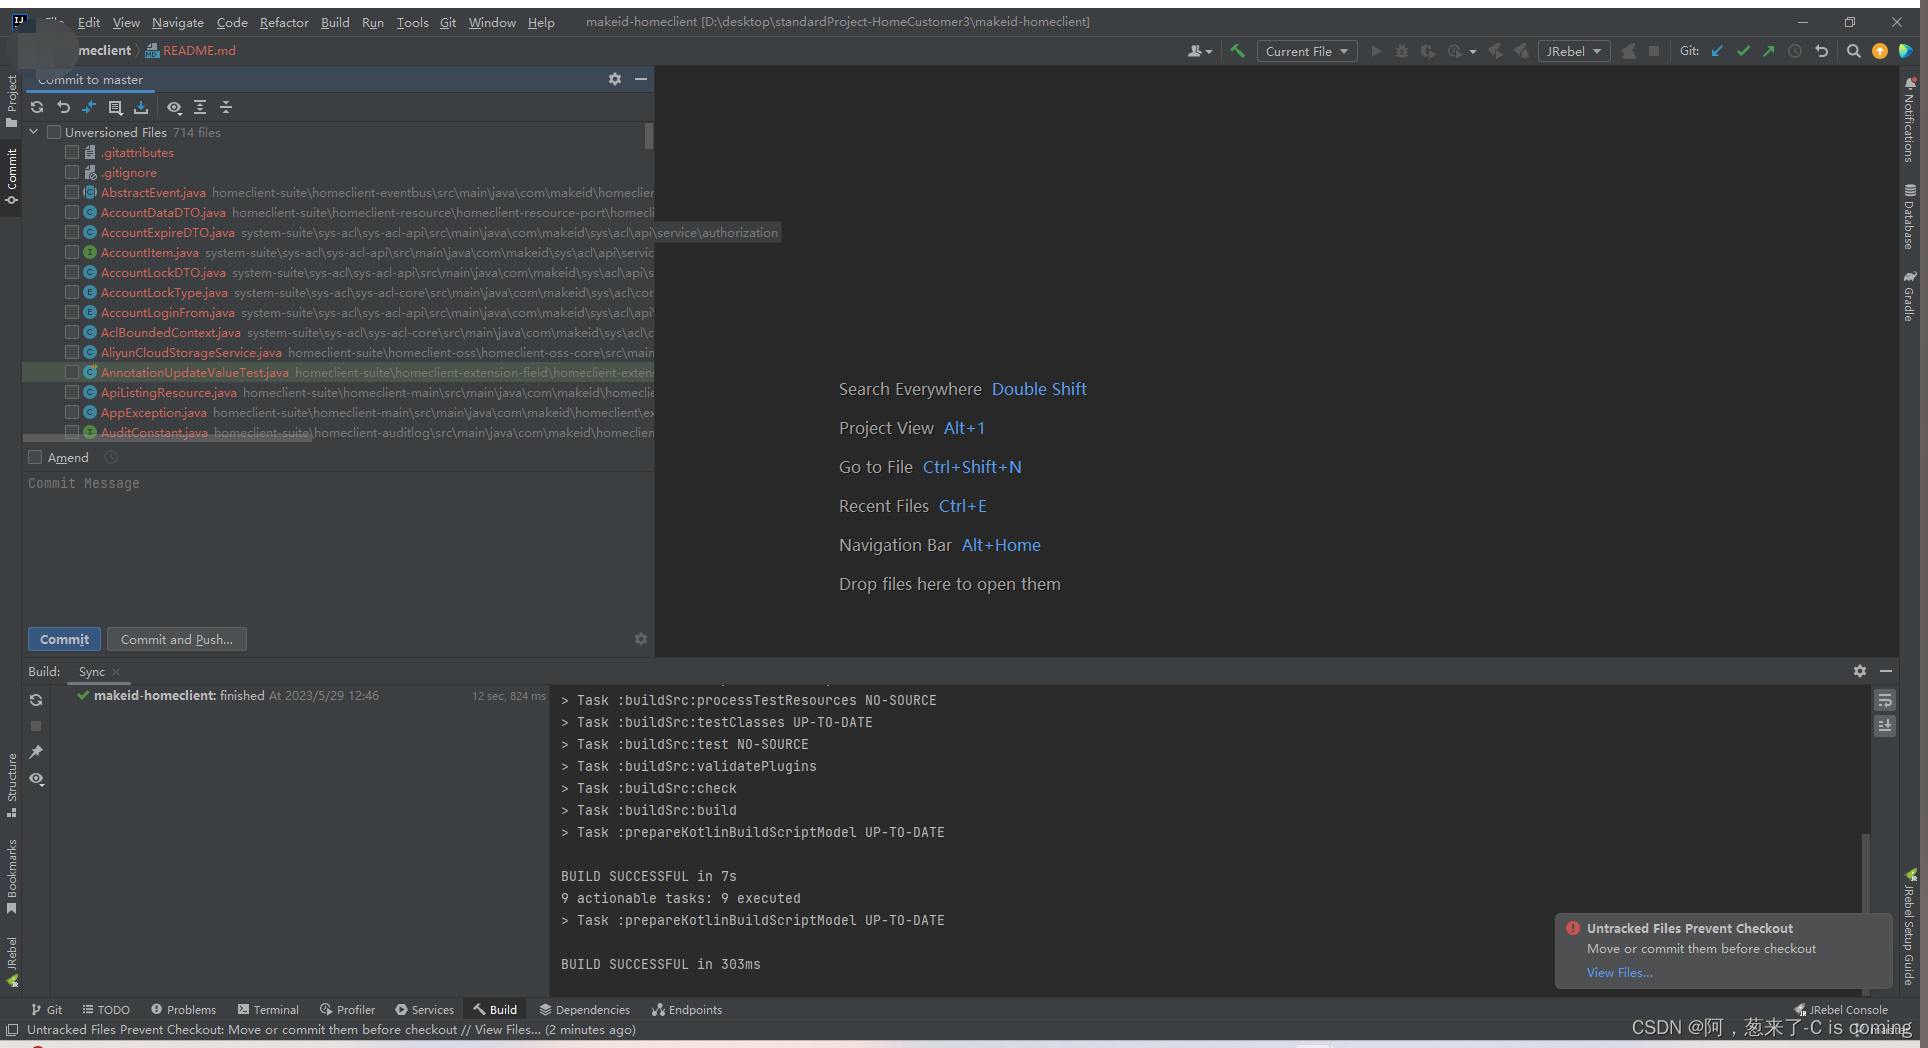Check AccountDataDTO.java checkbox
The image size is (1928, 1048).
point(72,212)
